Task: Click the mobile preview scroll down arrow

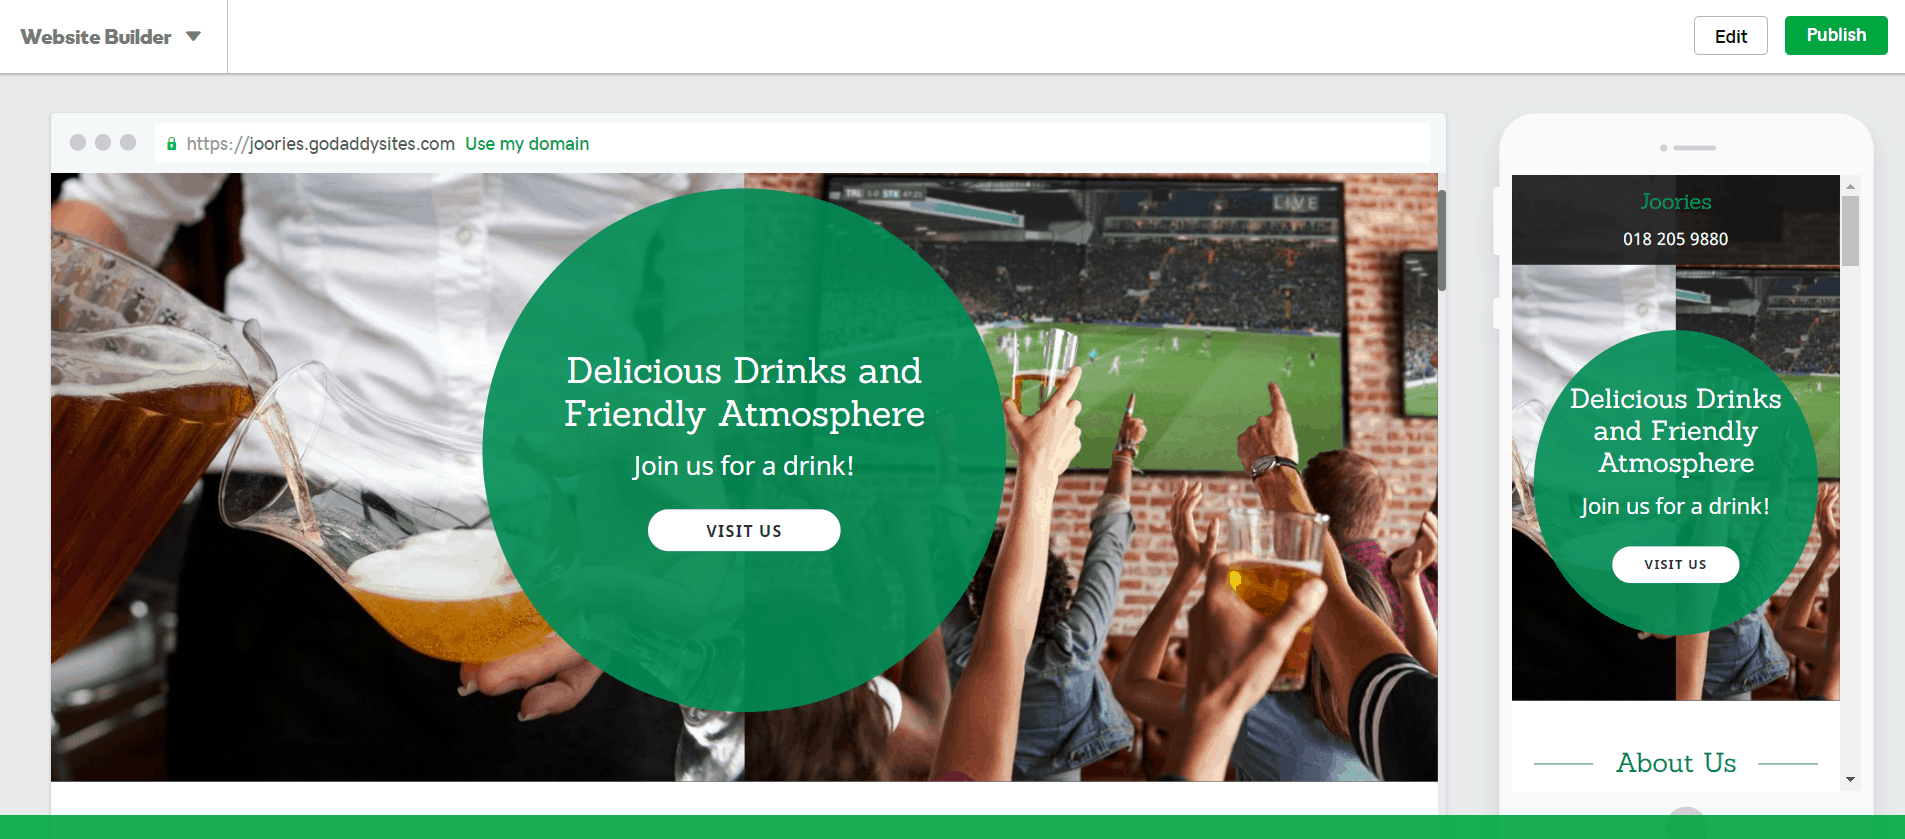Action: [x=1850, y=779]
